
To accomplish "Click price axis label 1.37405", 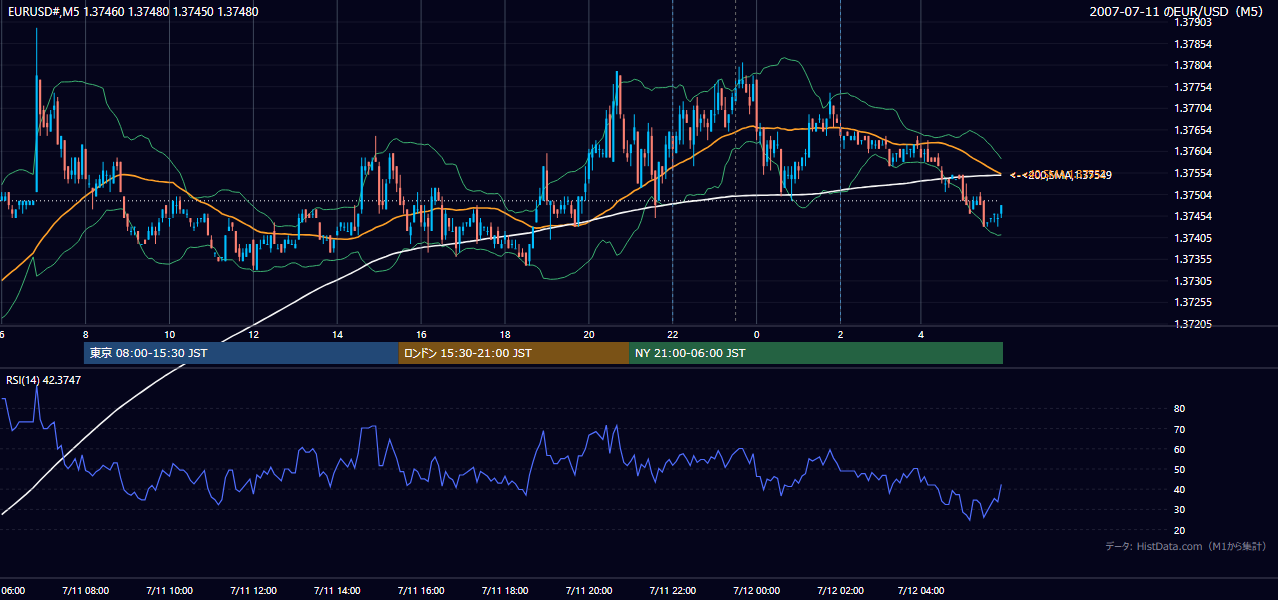I will [1193, 238].
